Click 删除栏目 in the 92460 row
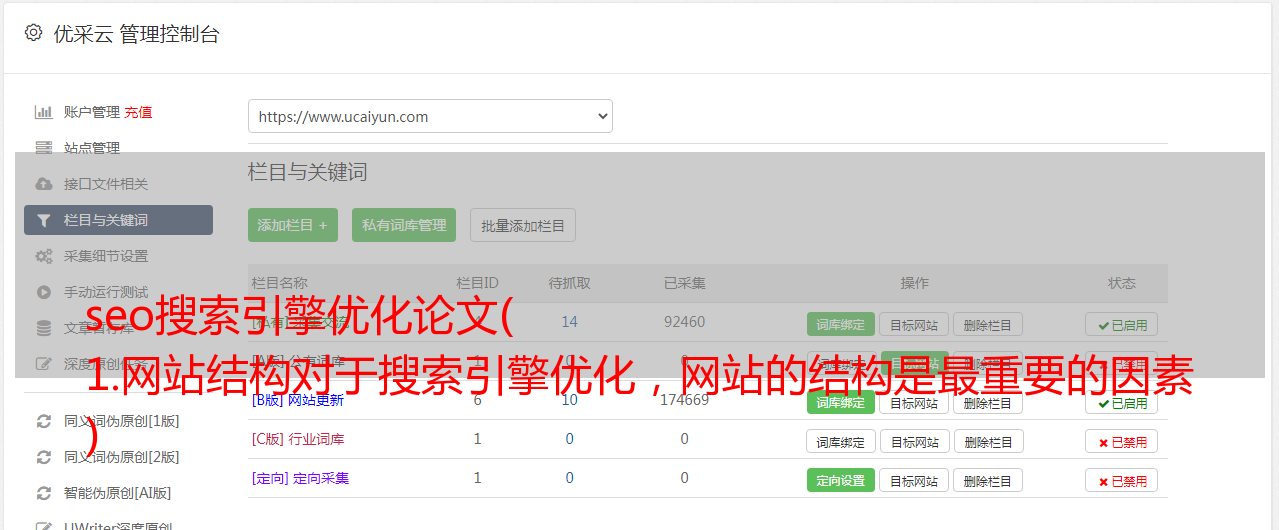The width and height of the screenshot is (1279, 530). coord(988,324)
